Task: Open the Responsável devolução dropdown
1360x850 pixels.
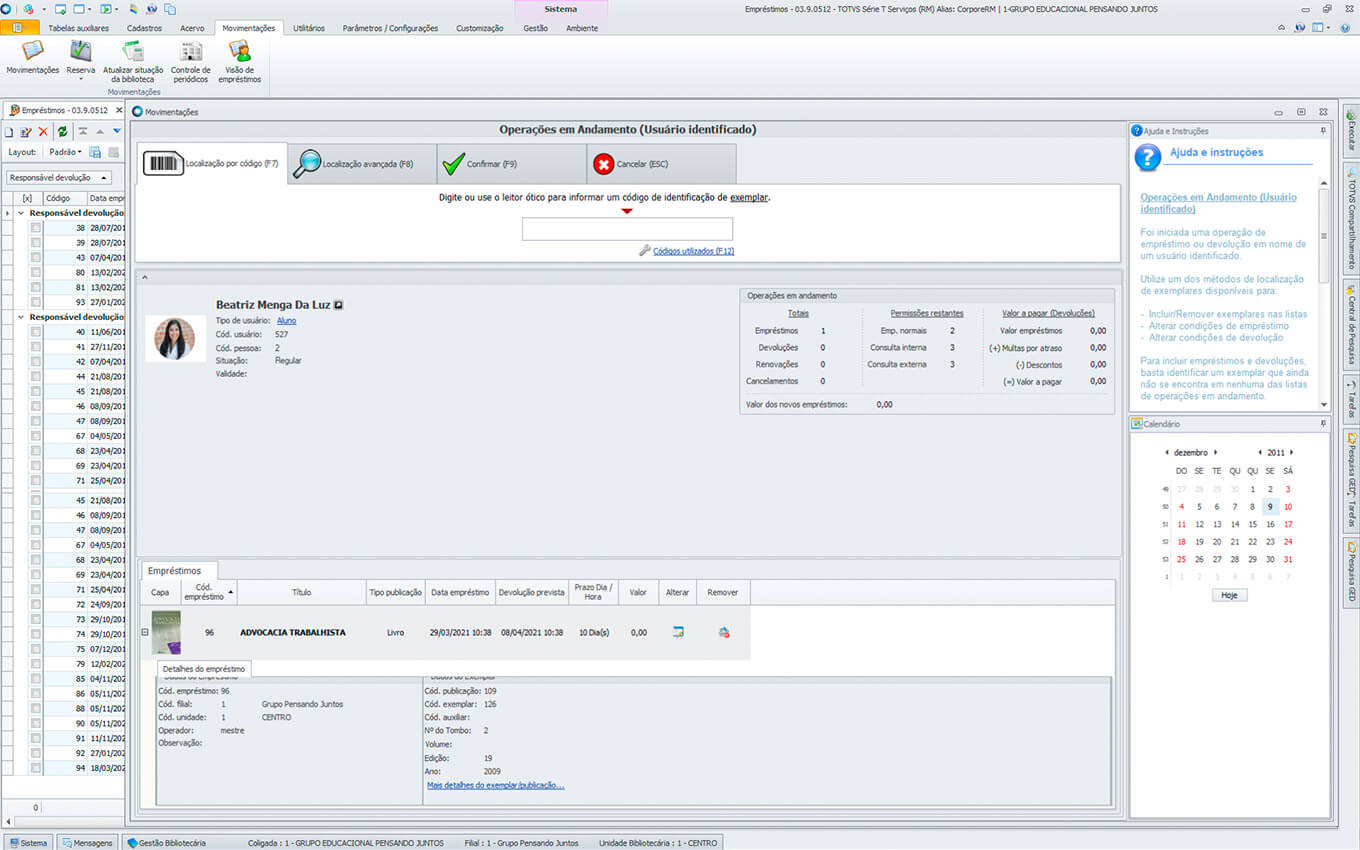Action: point(59,177)
